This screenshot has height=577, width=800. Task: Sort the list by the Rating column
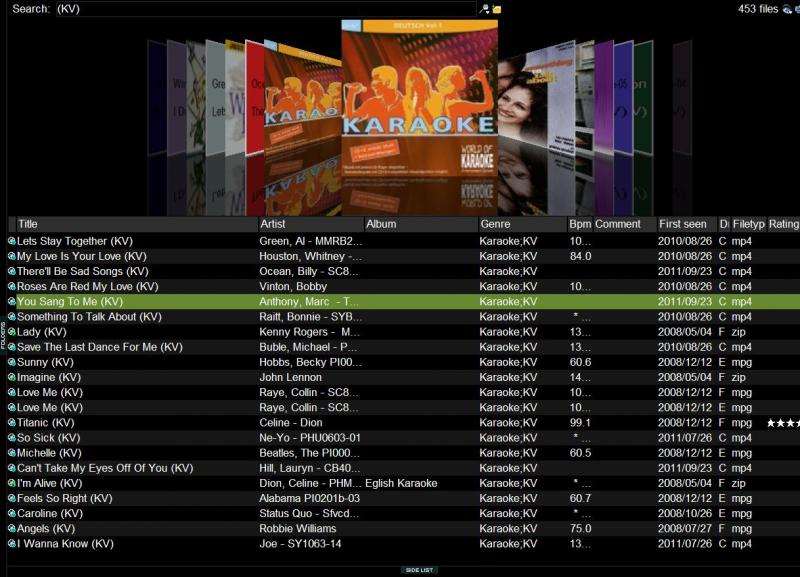click(x=784, y=224)
